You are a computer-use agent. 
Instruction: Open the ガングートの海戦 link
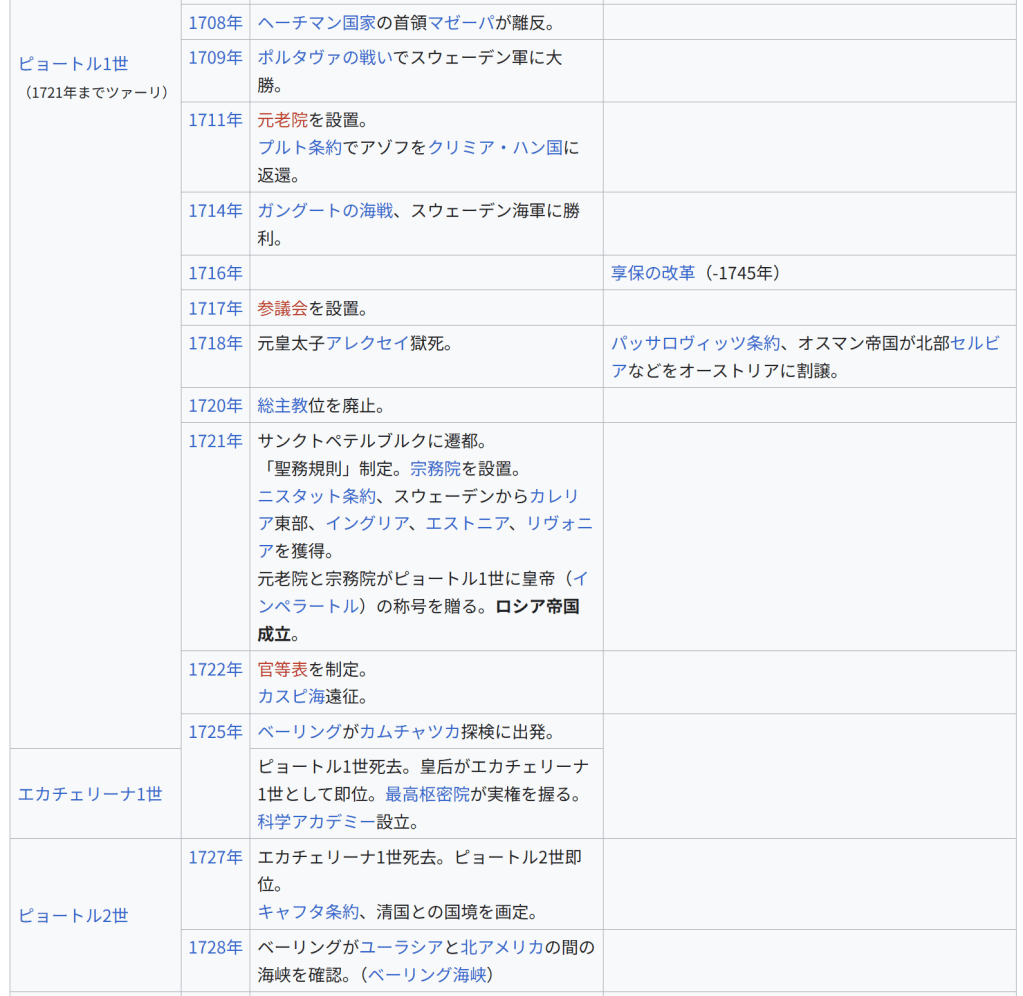(325, 210)
